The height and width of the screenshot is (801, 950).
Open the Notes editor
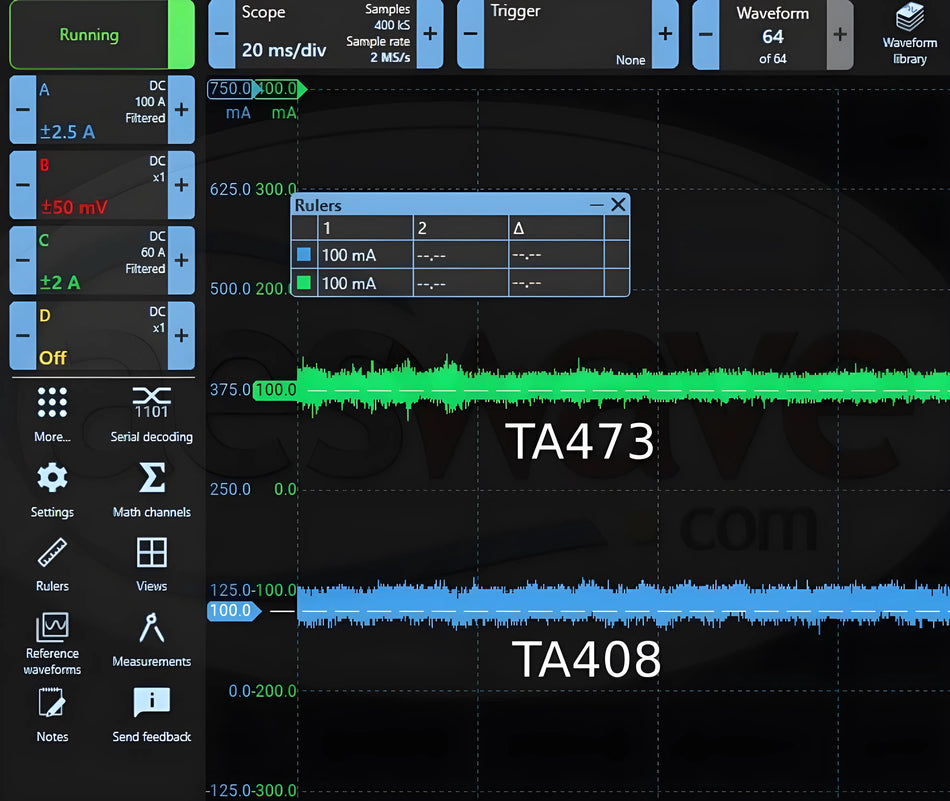point(52,715)
